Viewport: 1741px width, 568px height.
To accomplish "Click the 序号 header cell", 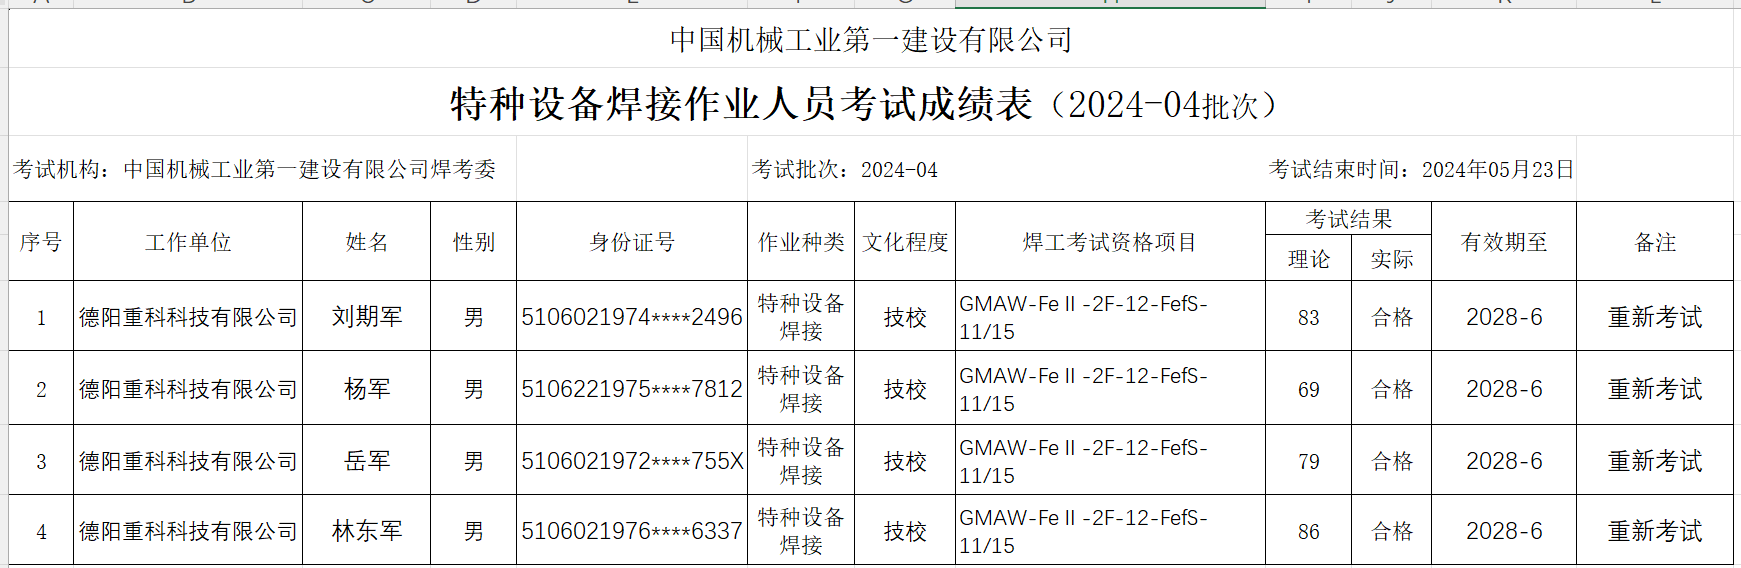I will coord(41,242).
